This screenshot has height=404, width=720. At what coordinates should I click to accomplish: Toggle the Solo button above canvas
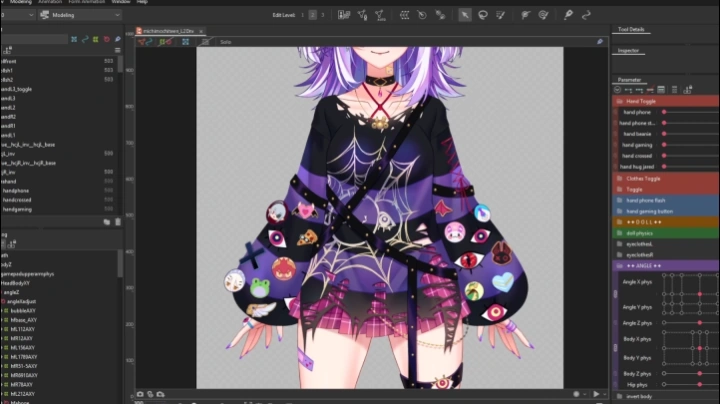[225, 43]
